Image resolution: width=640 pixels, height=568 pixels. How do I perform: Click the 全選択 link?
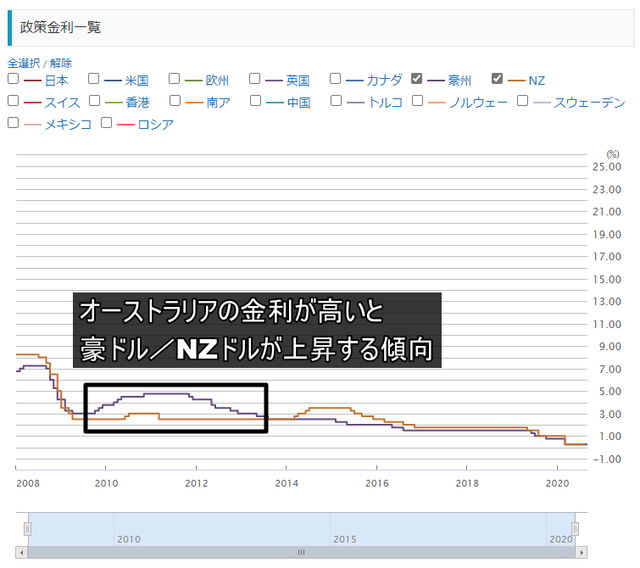tap(24, 63)
